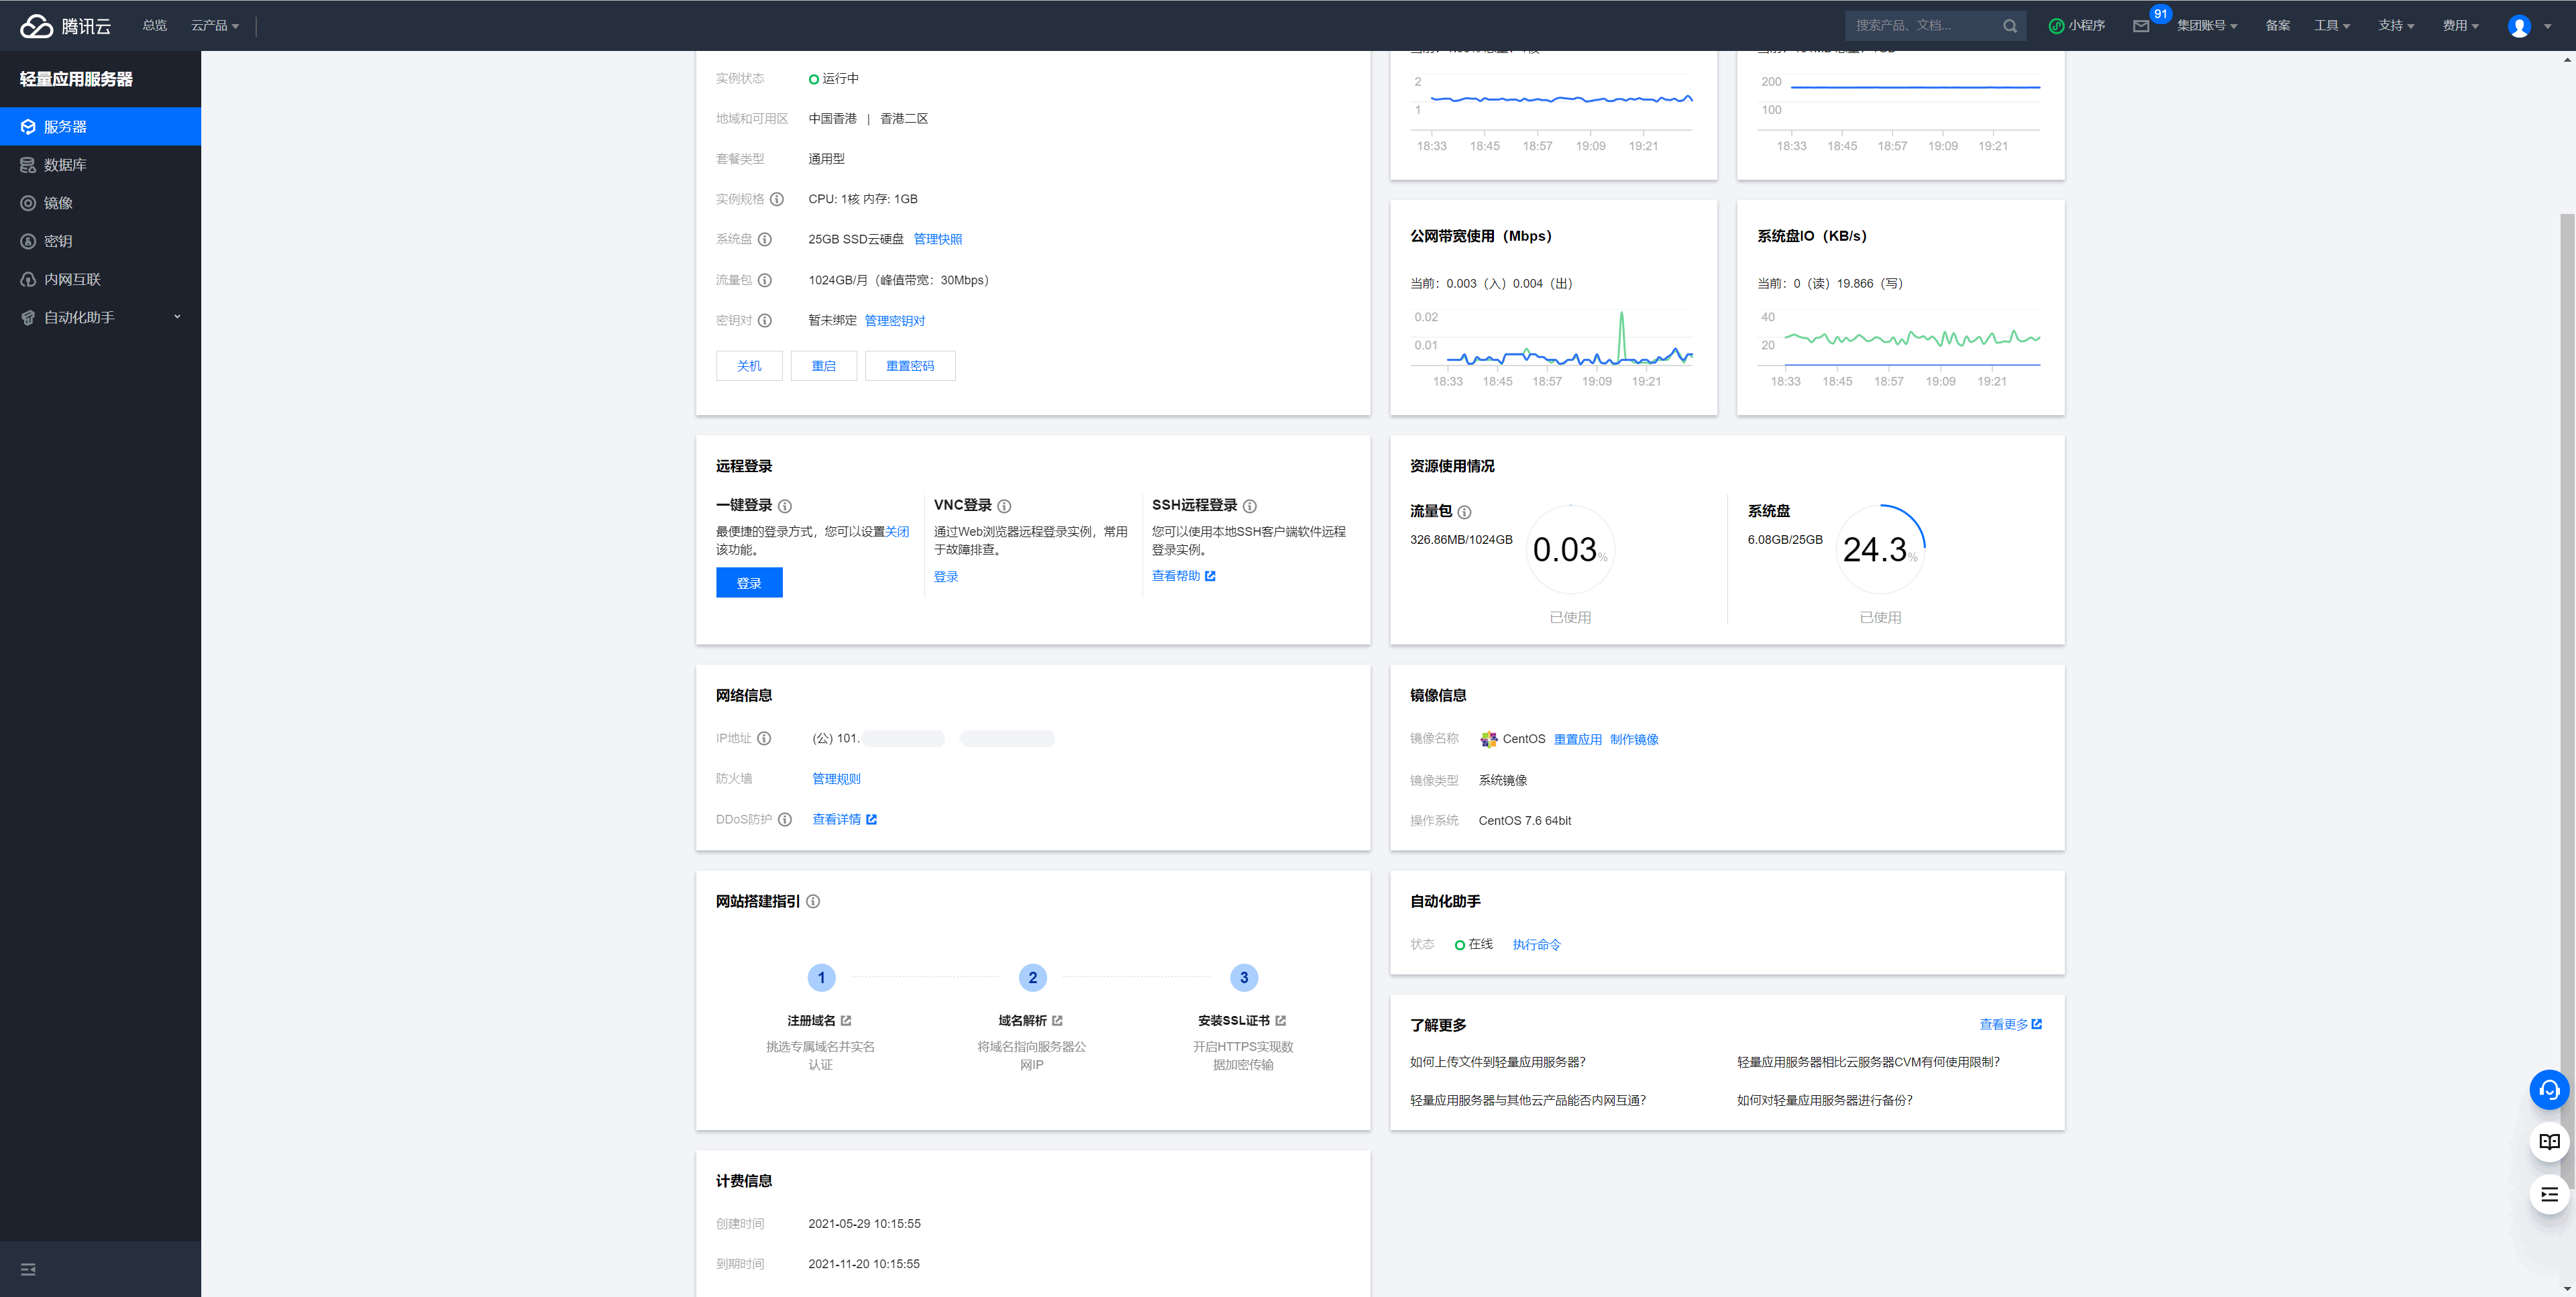Open 密钥 in the sidebar
The height and width of the screenshot is (1297, 2576).
100,241
